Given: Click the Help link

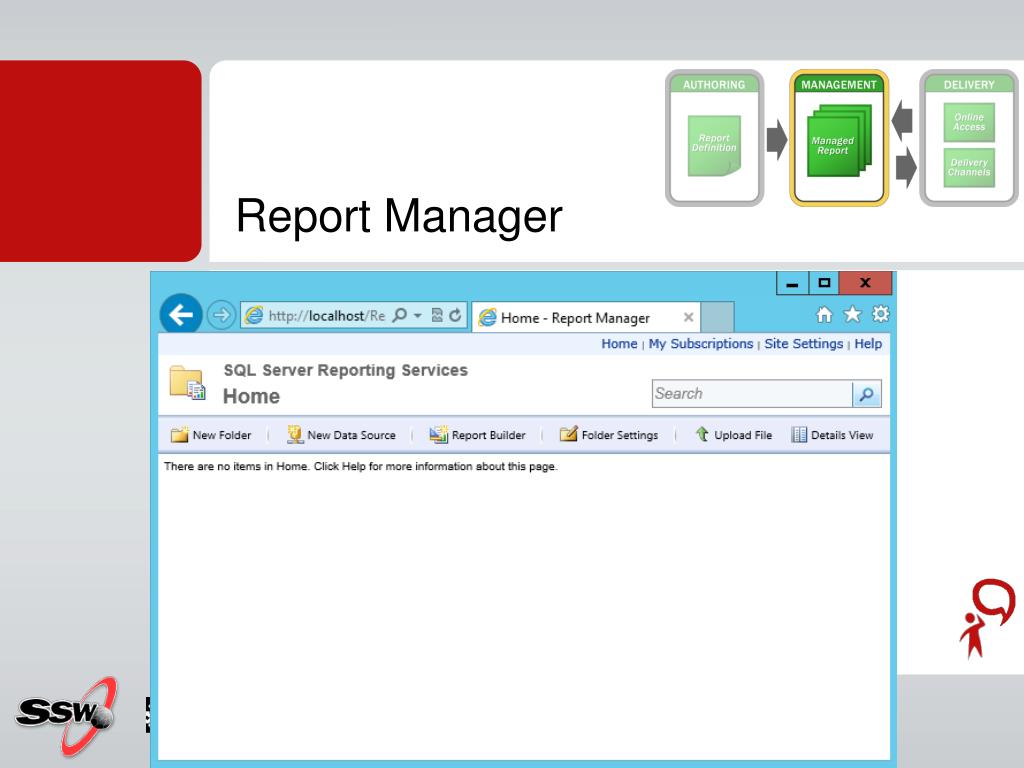Looking at the screenshot, I should coord(868,344).
